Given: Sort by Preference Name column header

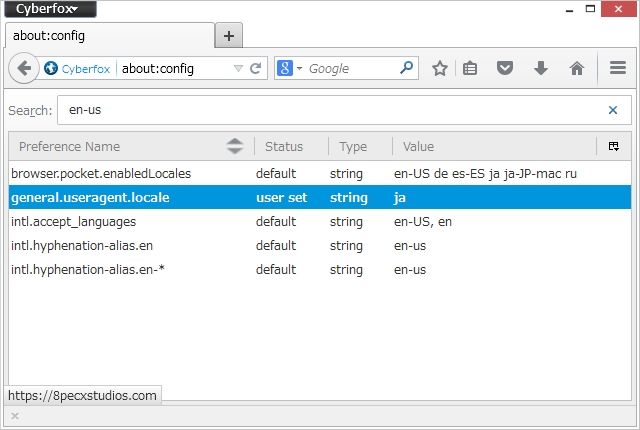Looking at the screenshot, I should [x=131, y=146].
